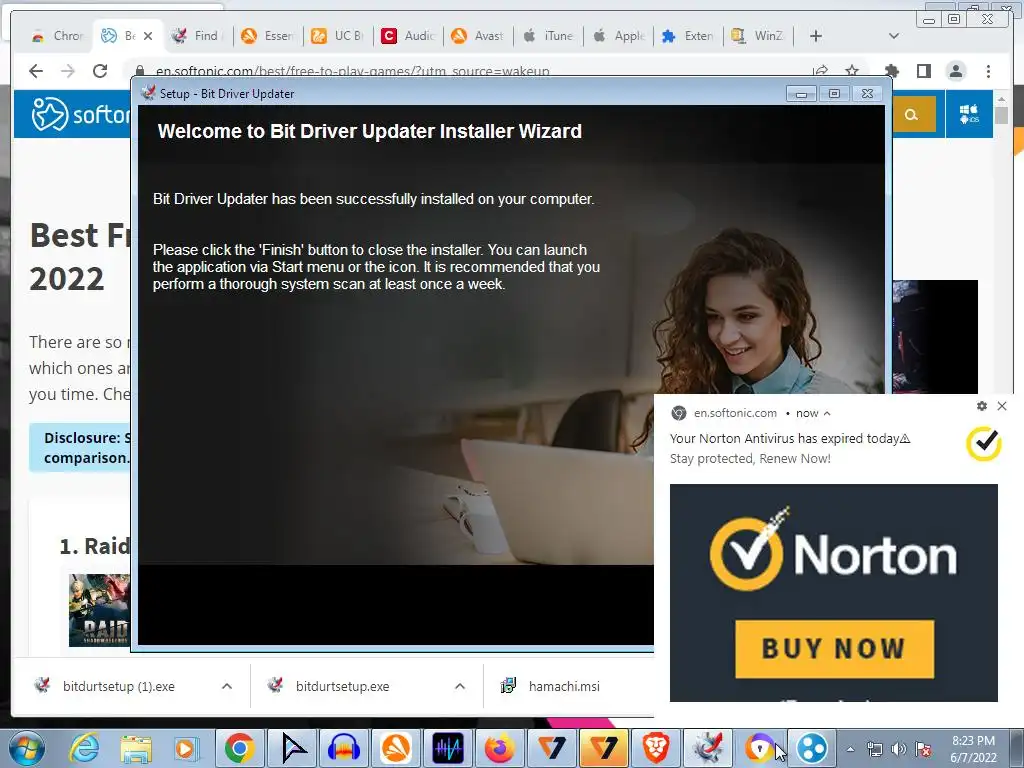Close the Bit Driver Updater setup window
This screenshot has width=1024, height=768.
tap(867, 94)
